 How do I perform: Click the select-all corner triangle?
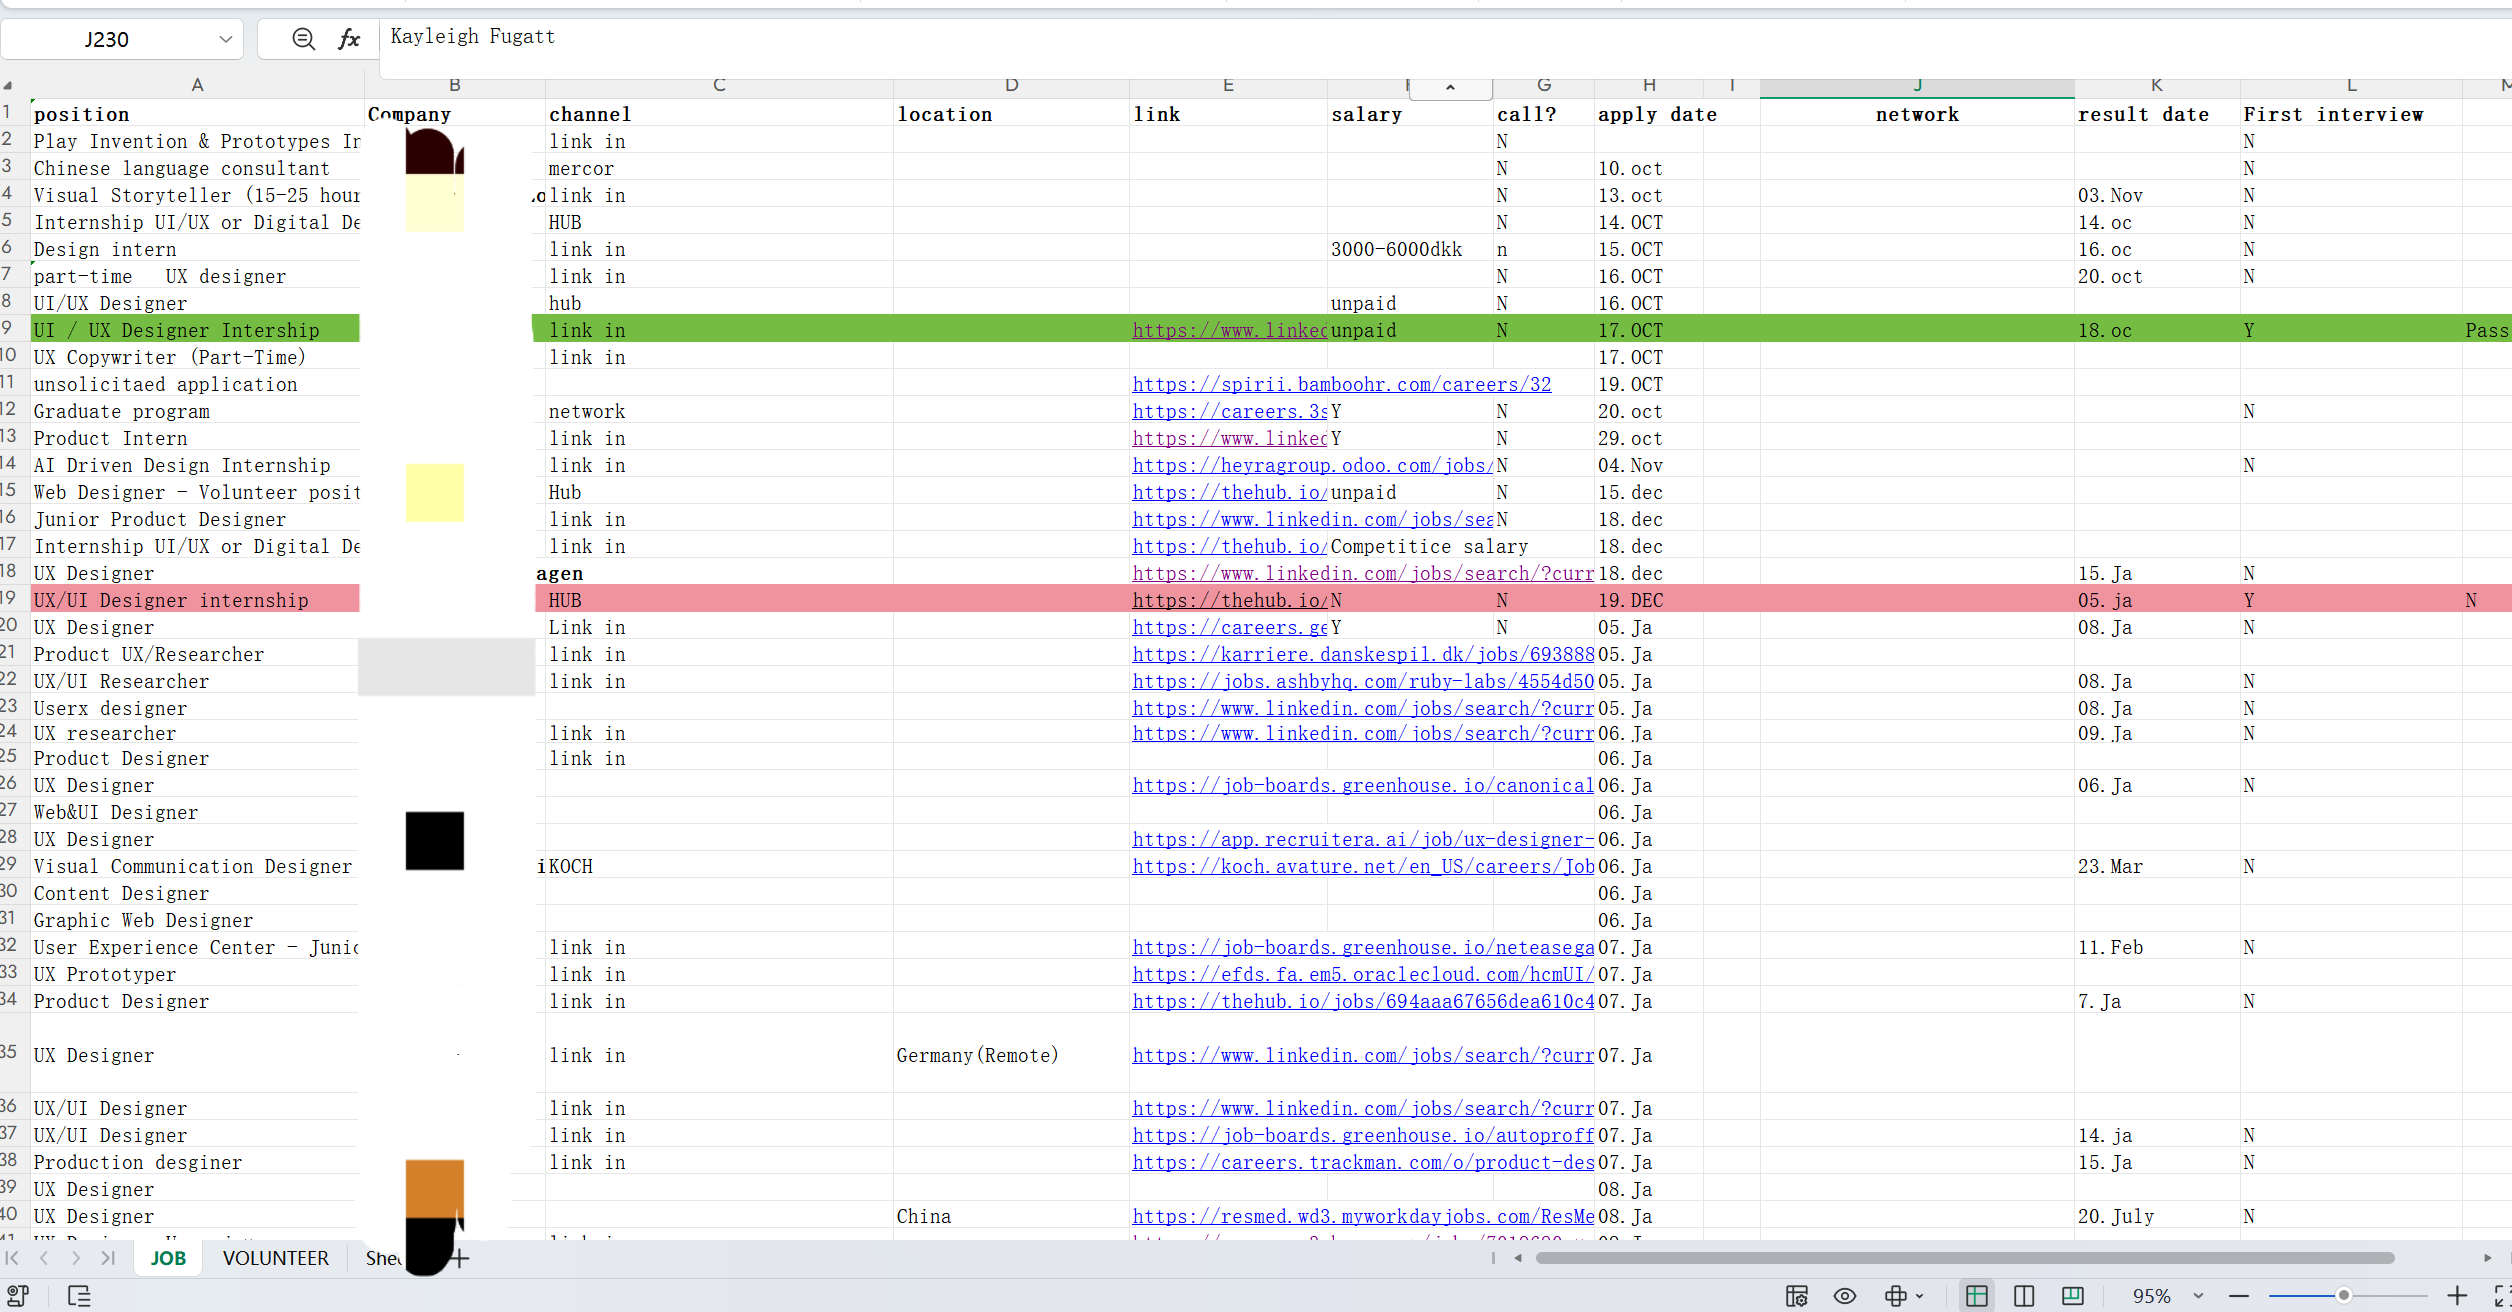coord(8,86)
